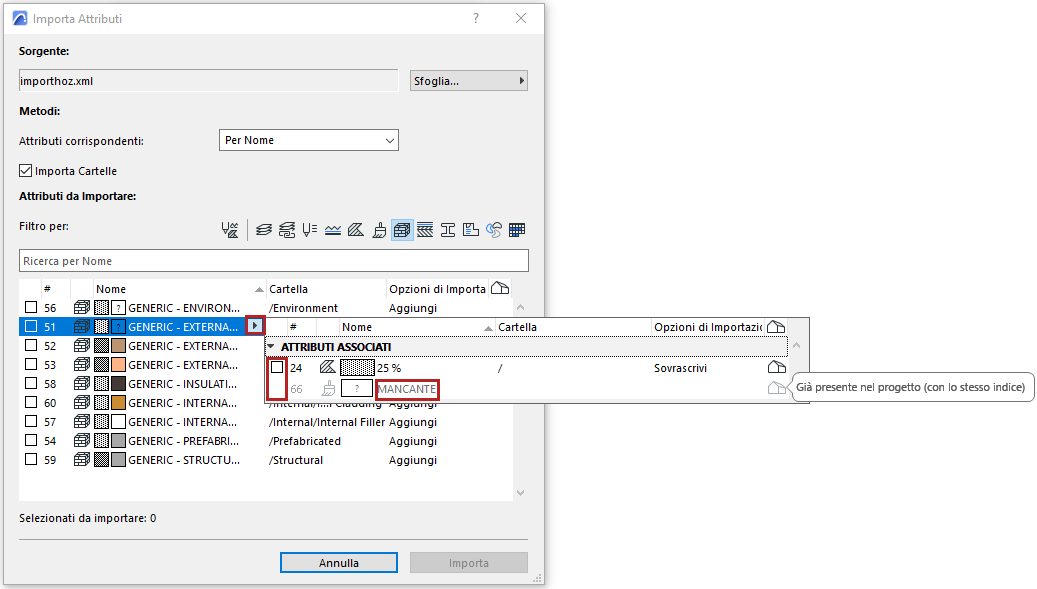
Task: Click the Annulla button
Action: pos(338,562)
